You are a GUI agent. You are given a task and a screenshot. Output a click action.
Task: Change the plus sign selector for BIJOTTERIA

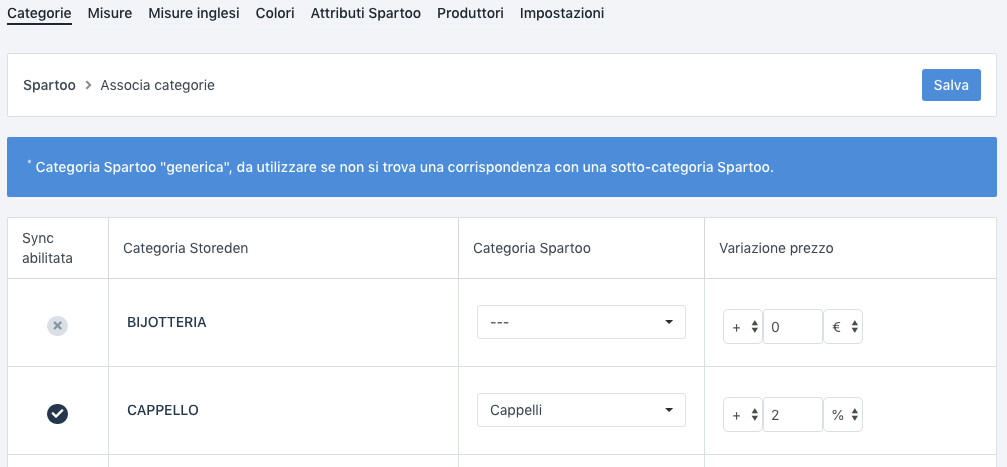(742, 326)
